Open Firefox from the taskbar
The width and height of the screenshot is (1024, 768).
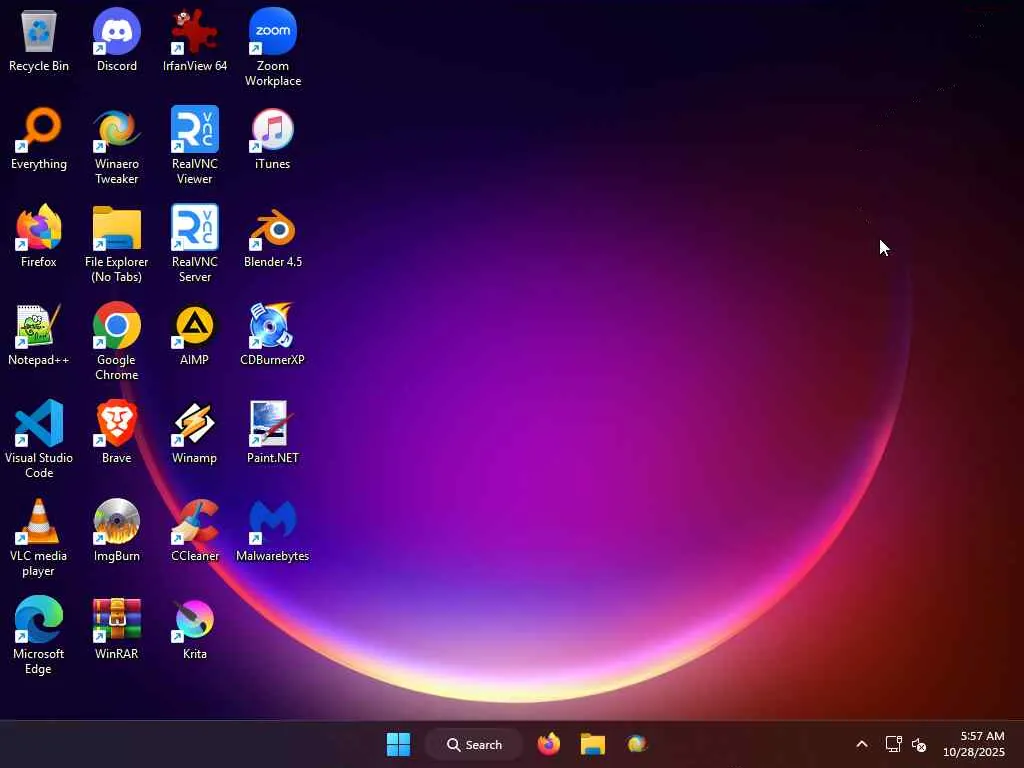pos(549,744)
